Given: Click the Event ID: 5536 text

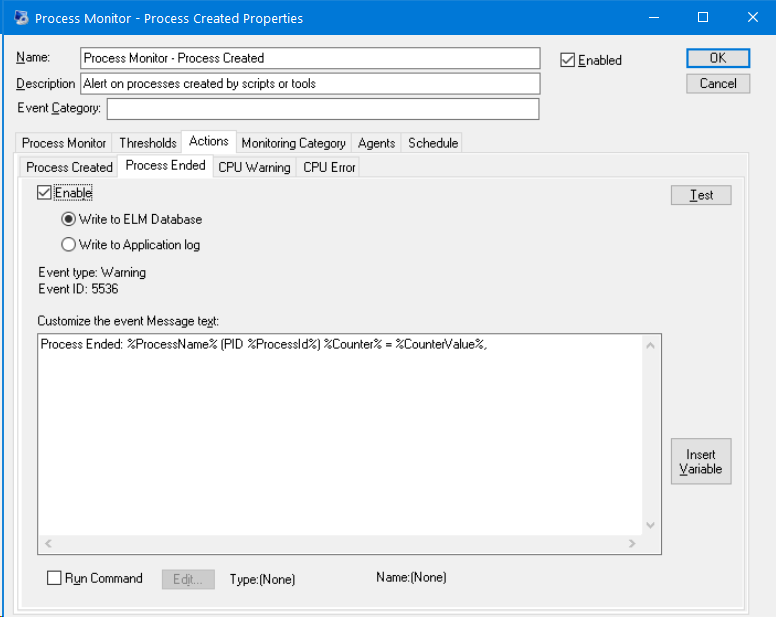Looking at the screenshot, I should pos(78,289).
